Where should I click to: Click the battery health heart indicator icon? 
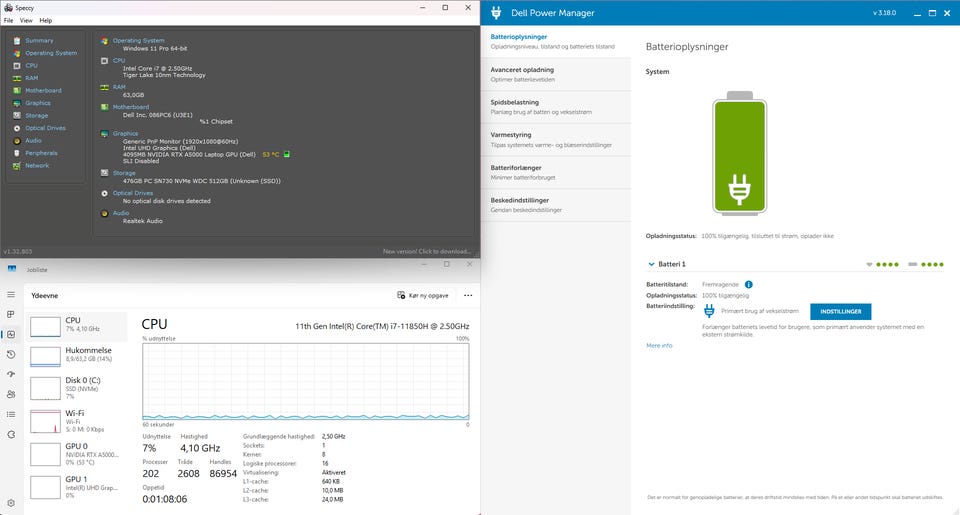869,265
